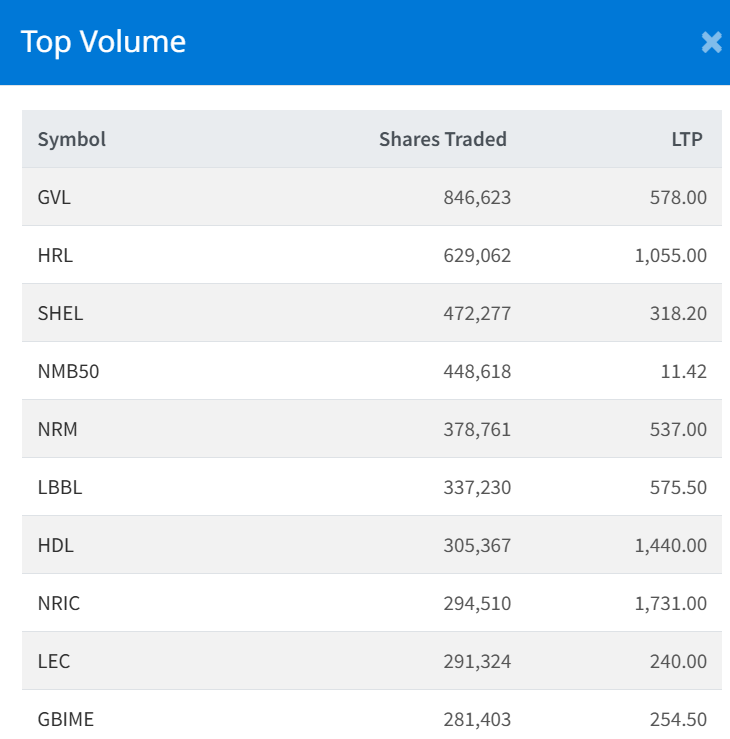Click shares traded value 472,277

coord(477,313)
